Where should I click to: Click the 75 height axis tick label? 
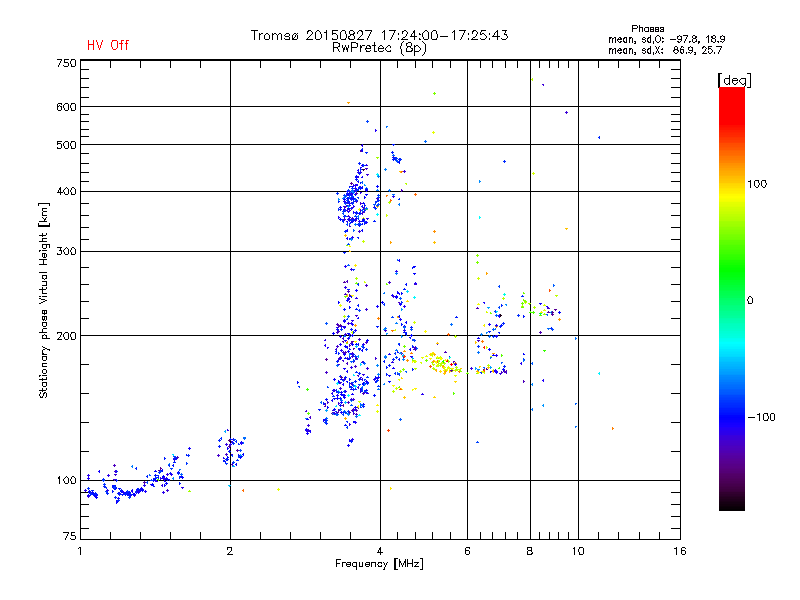click(x=70, y=536)
